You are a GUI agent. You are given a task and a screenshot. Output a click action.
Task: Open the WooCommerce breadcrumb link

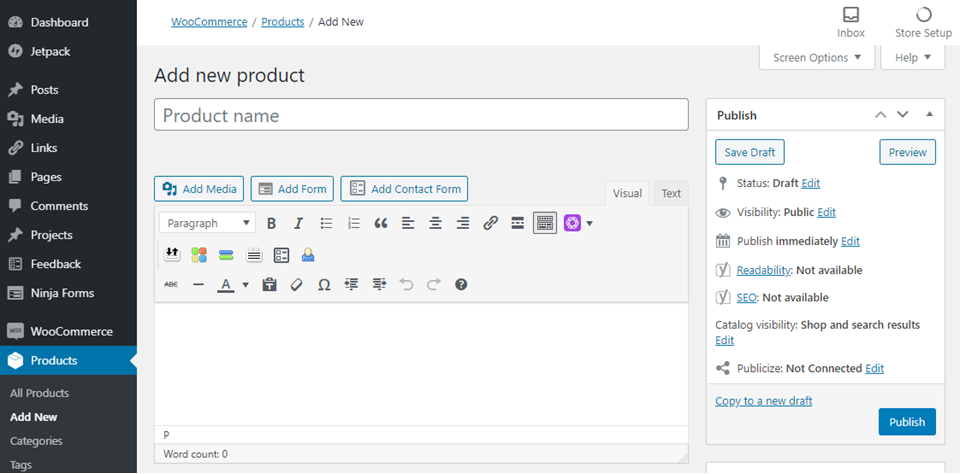coord(209,22)
